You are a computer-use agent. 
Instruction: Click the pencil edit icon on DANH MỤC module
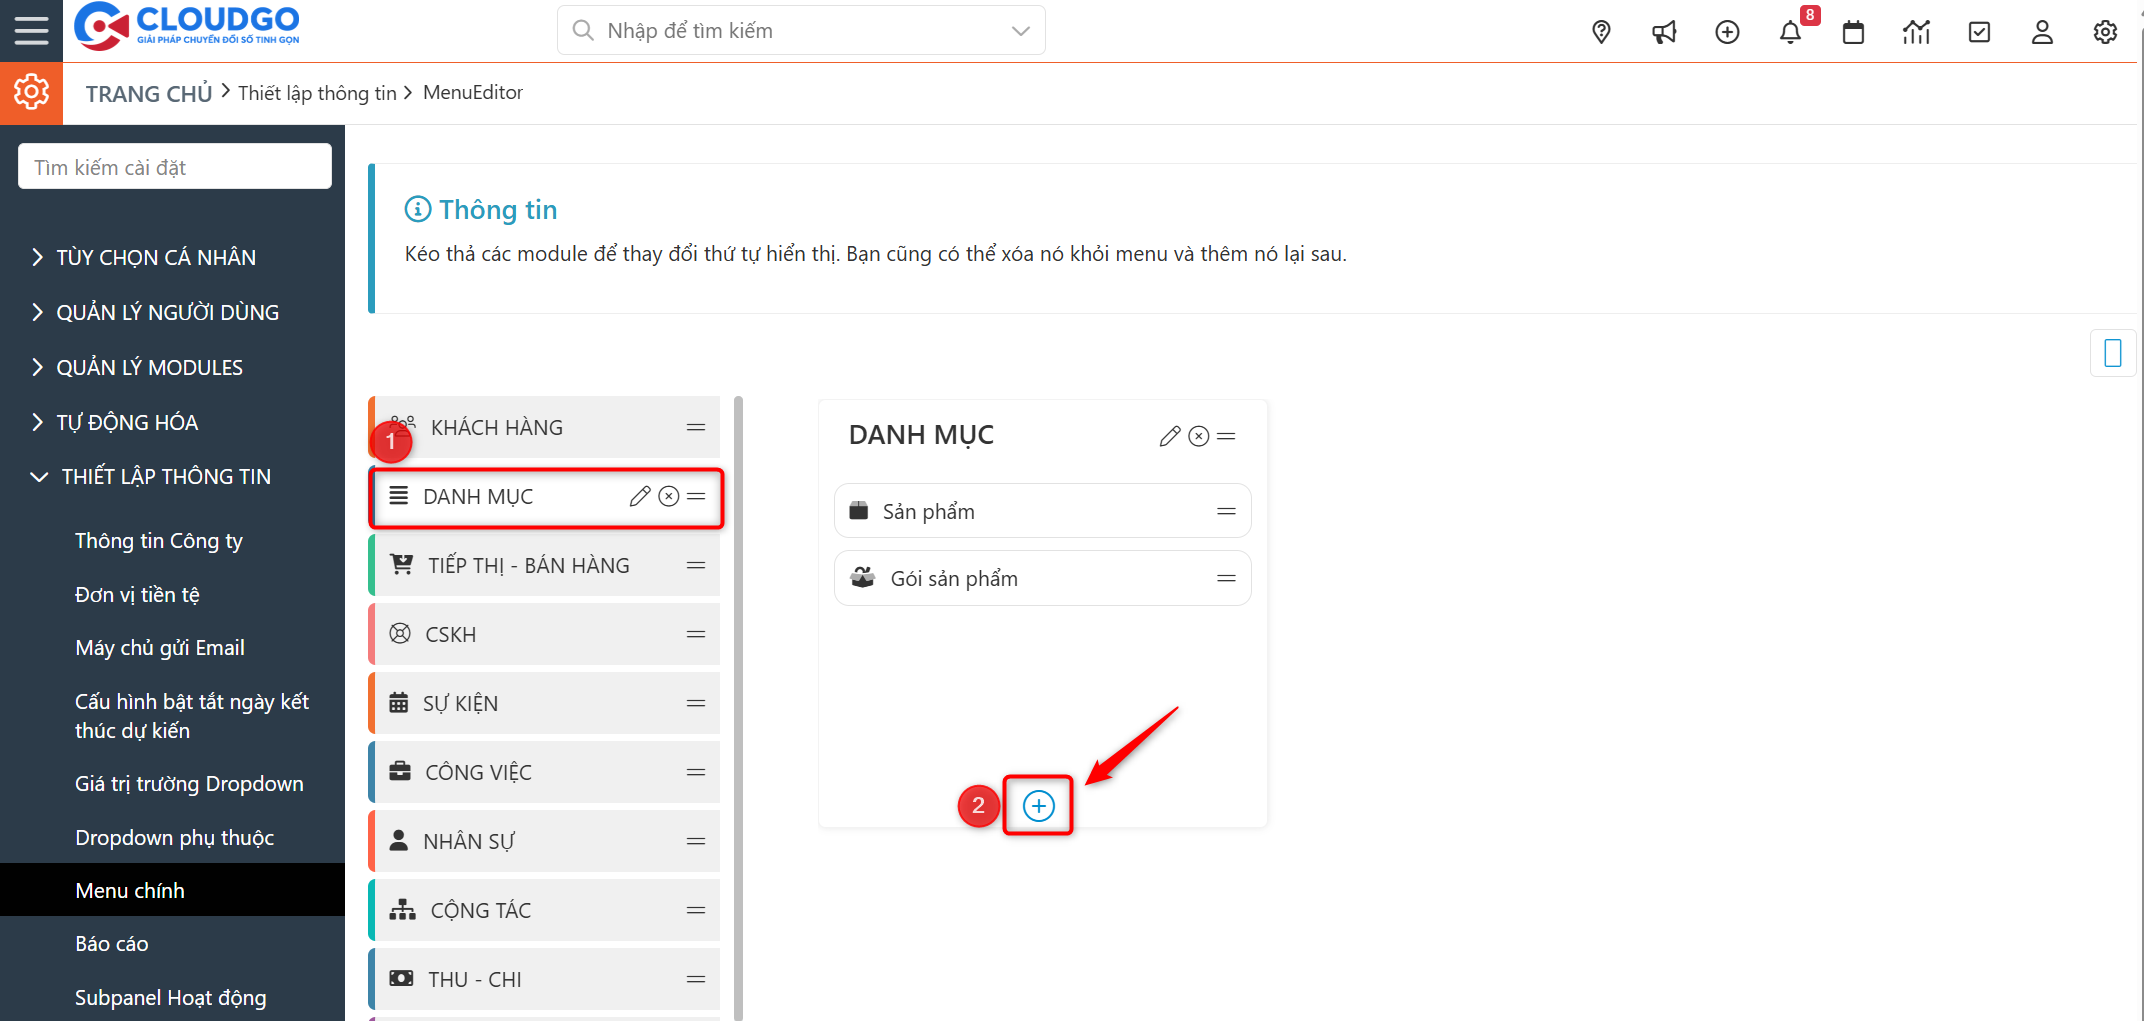tap(640, 496)
